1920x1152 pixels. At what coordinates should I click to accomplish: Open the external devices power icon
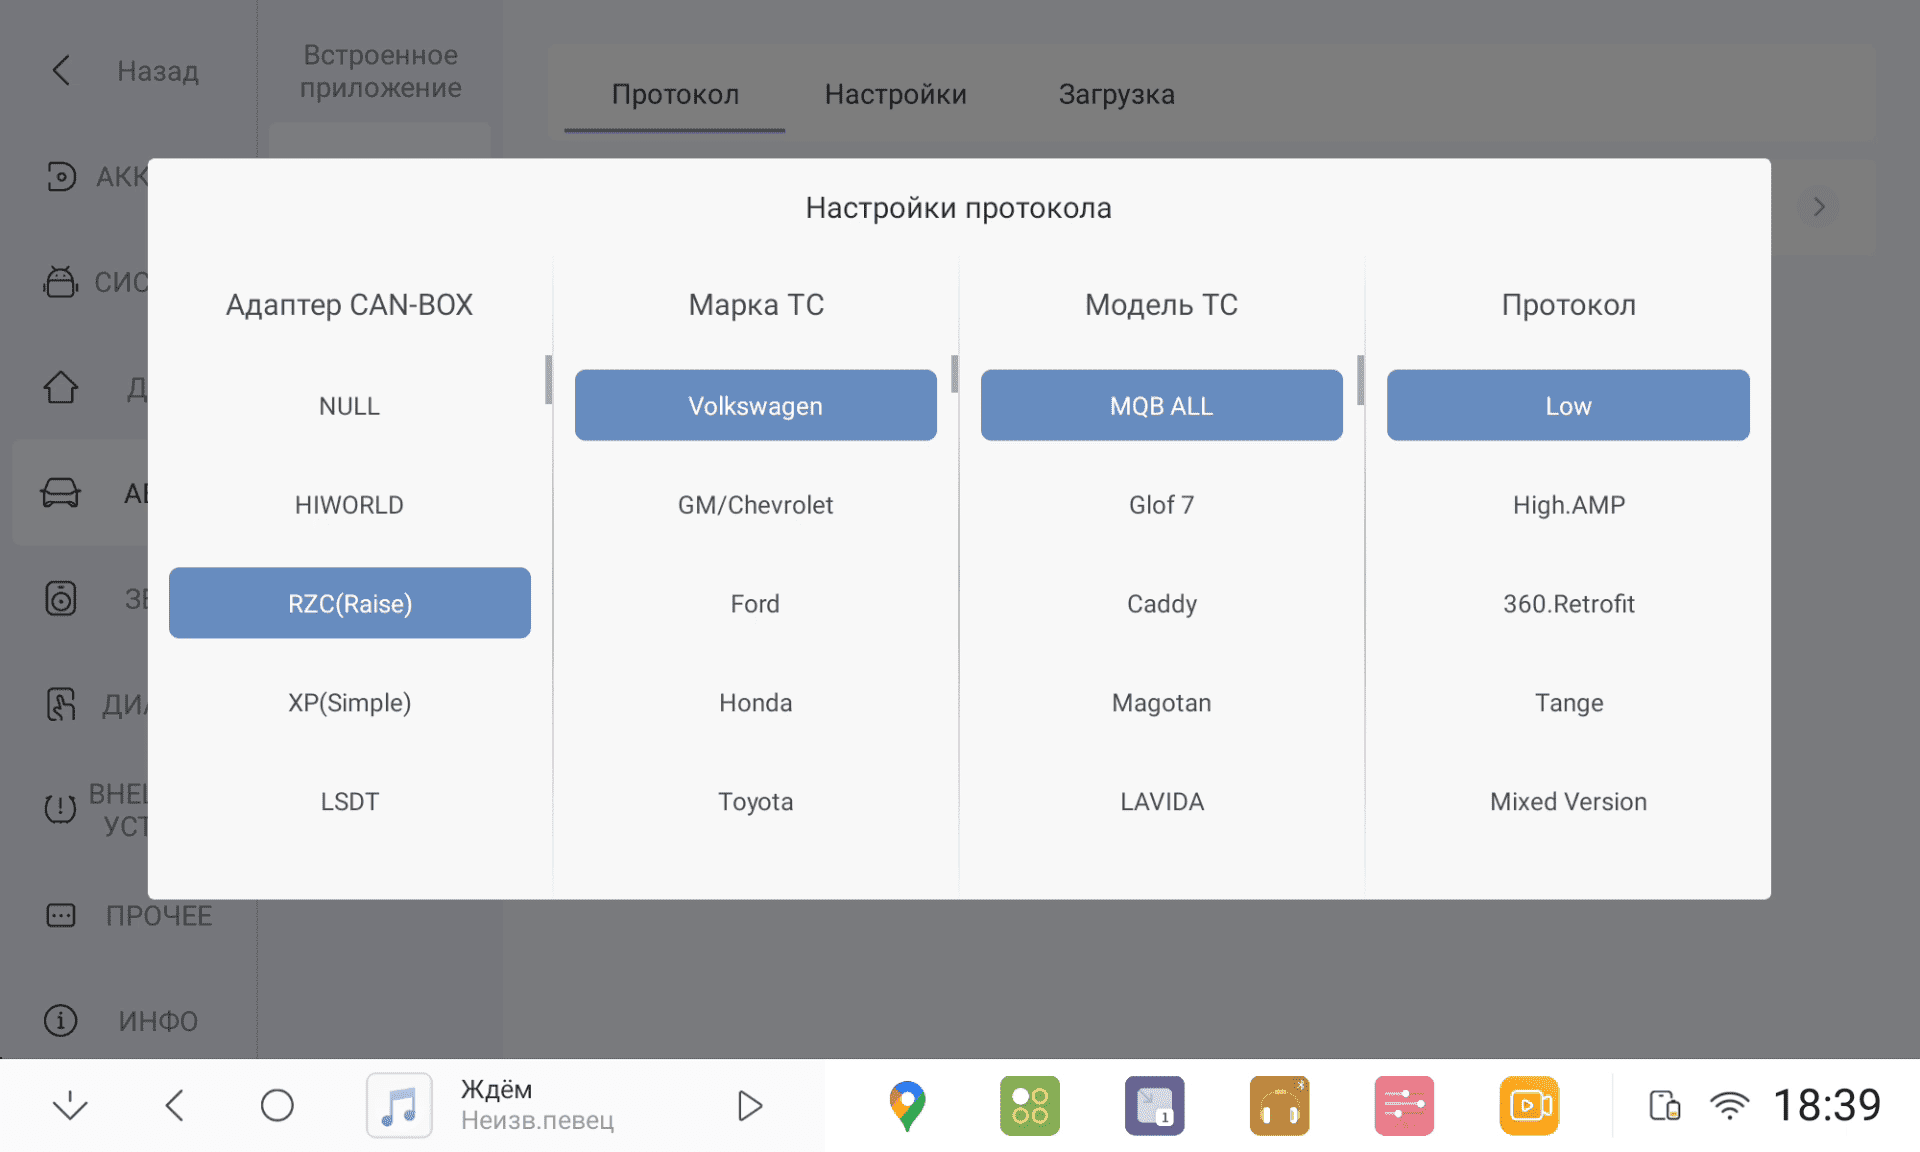point(61,808)
